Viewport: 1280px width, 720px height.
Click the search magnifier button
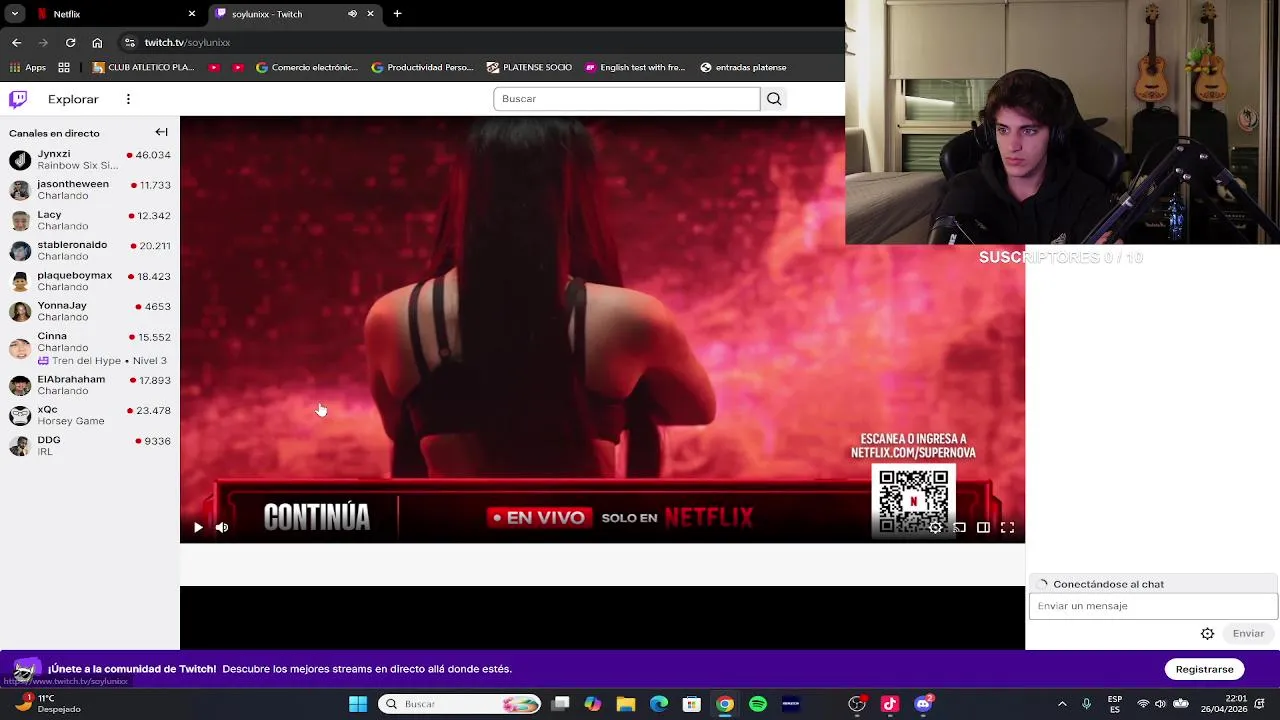[774, 99]
